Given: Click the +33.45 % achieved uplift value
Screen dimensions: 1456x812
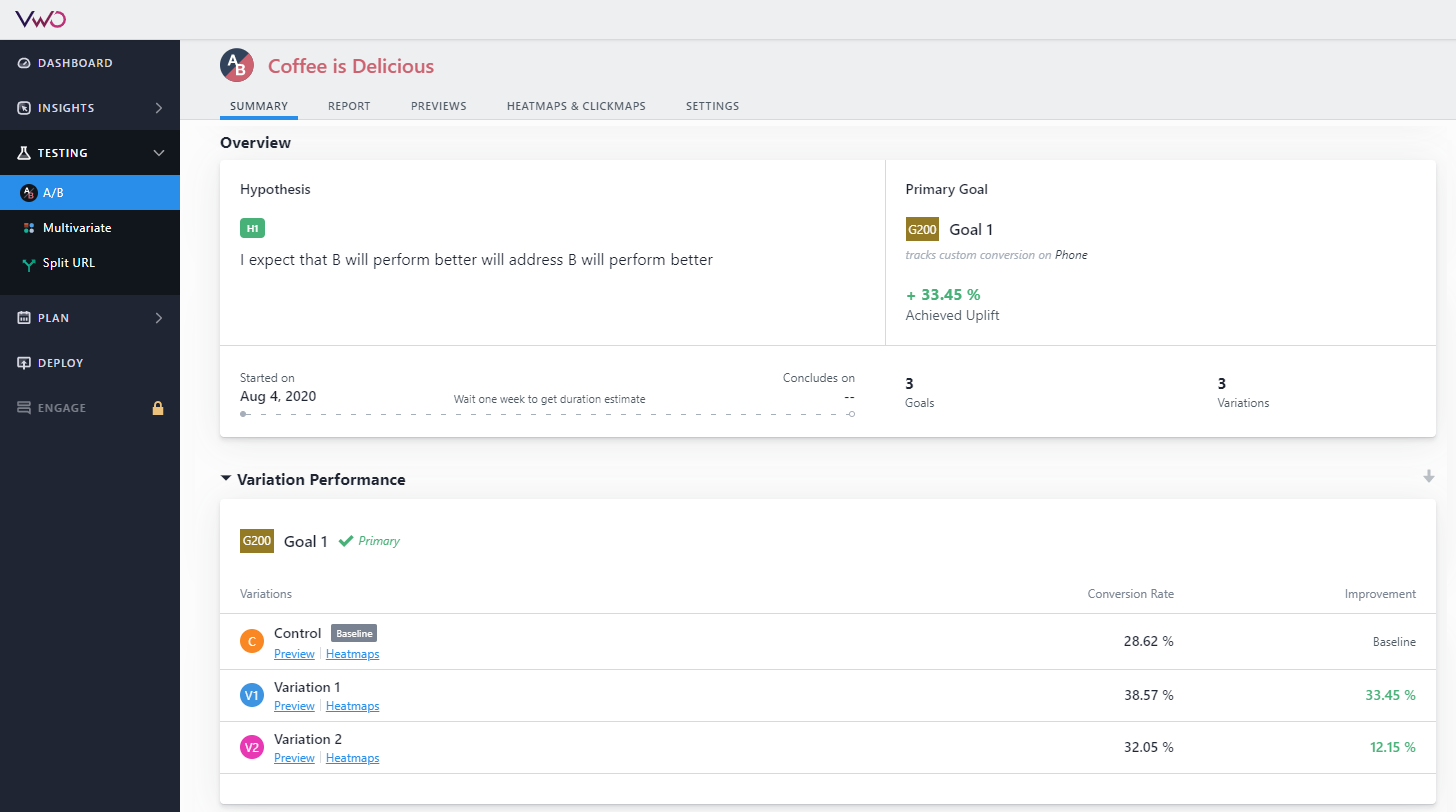Looking at the screenshot, I should (943, 294).
